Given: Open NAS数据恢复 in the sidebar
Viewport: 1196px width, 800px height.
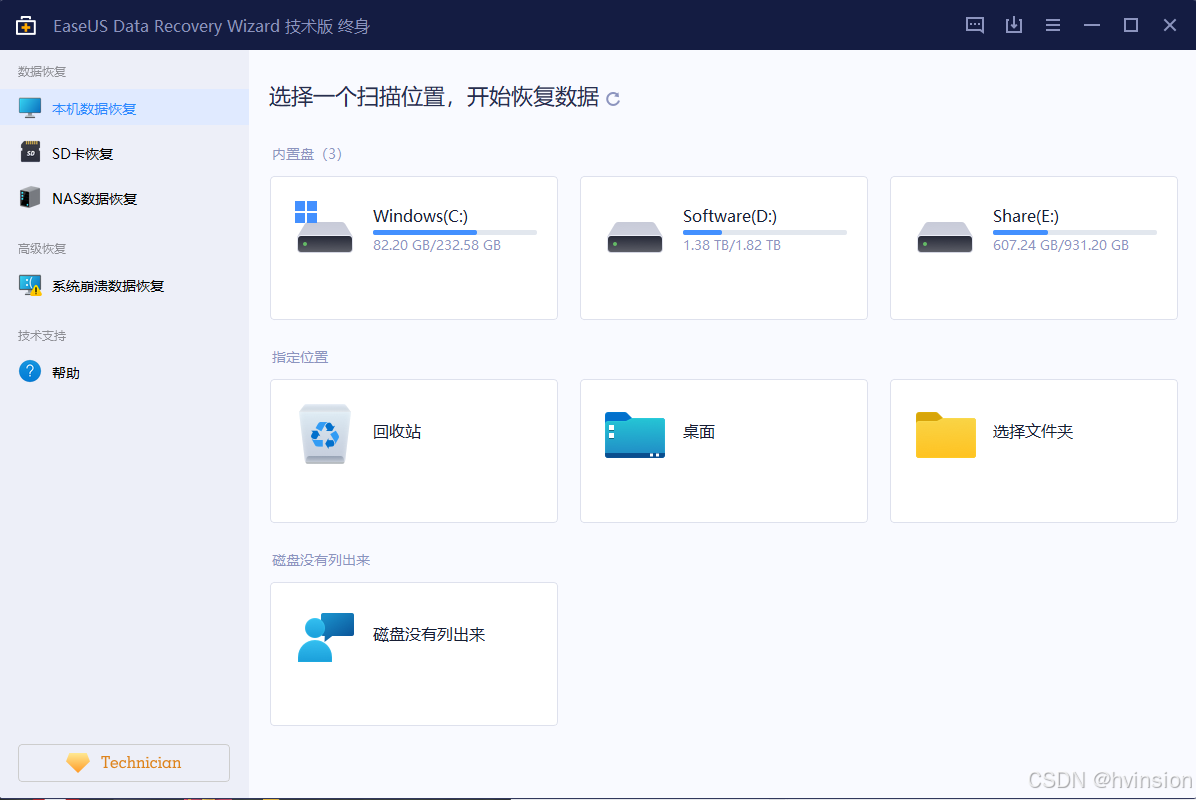Looking at the screenshot, I should (x=124, y=198).
